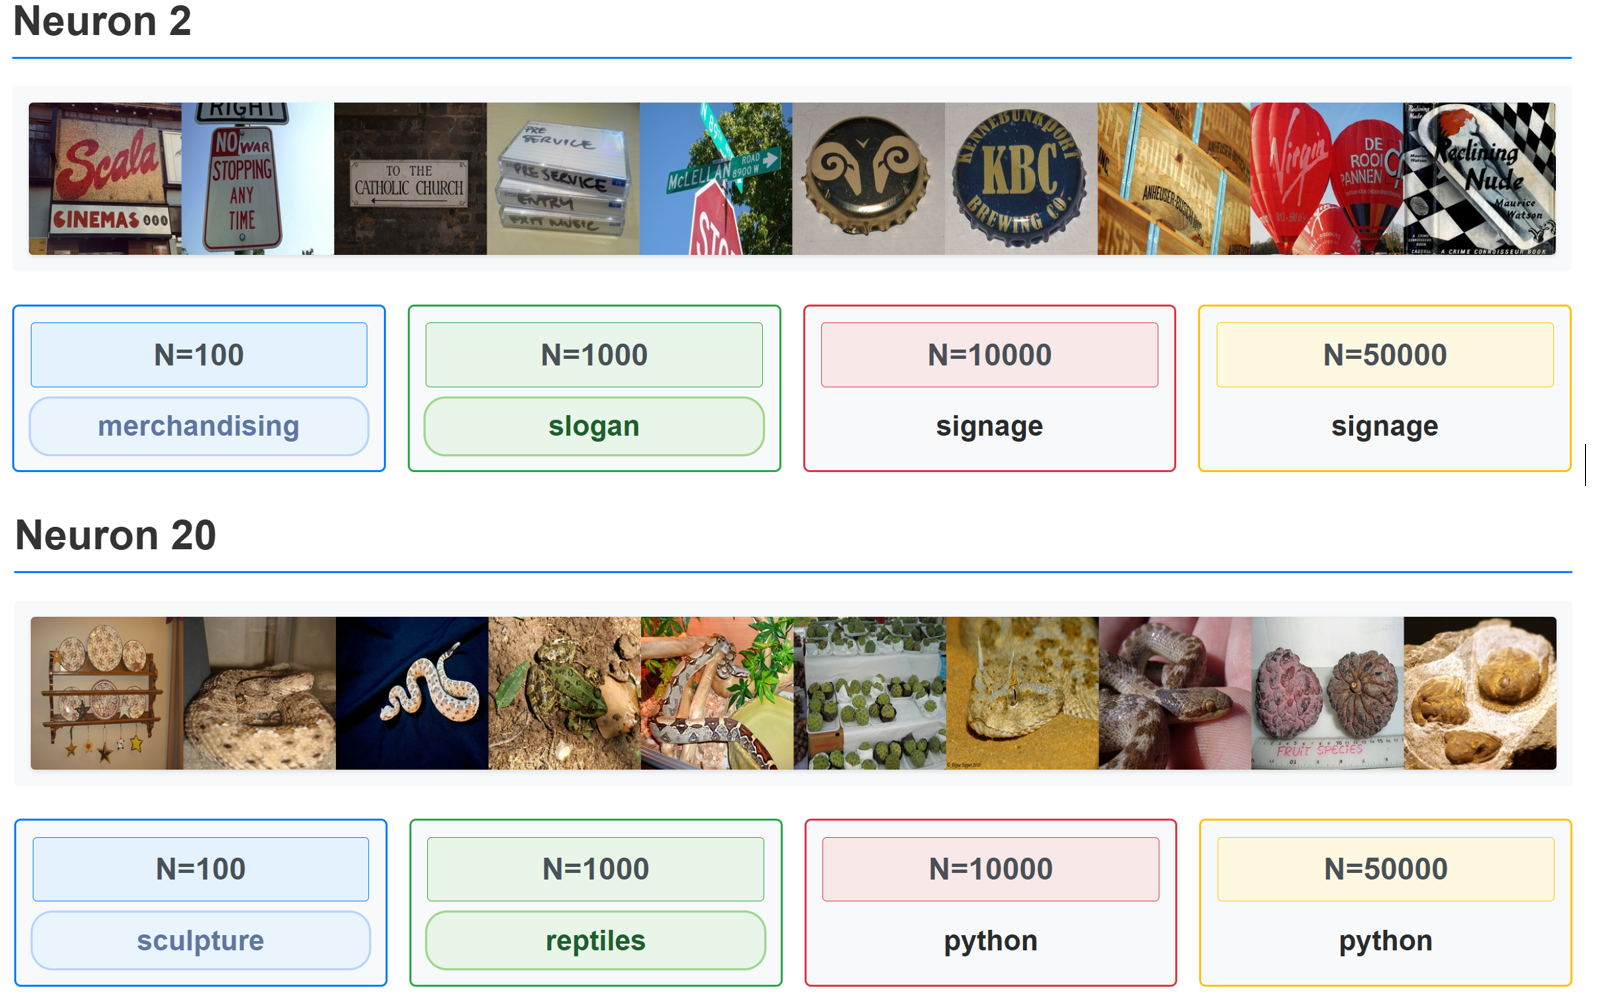
Task: Click the "merchandising" label pill
Action: [x=199, y=426]
